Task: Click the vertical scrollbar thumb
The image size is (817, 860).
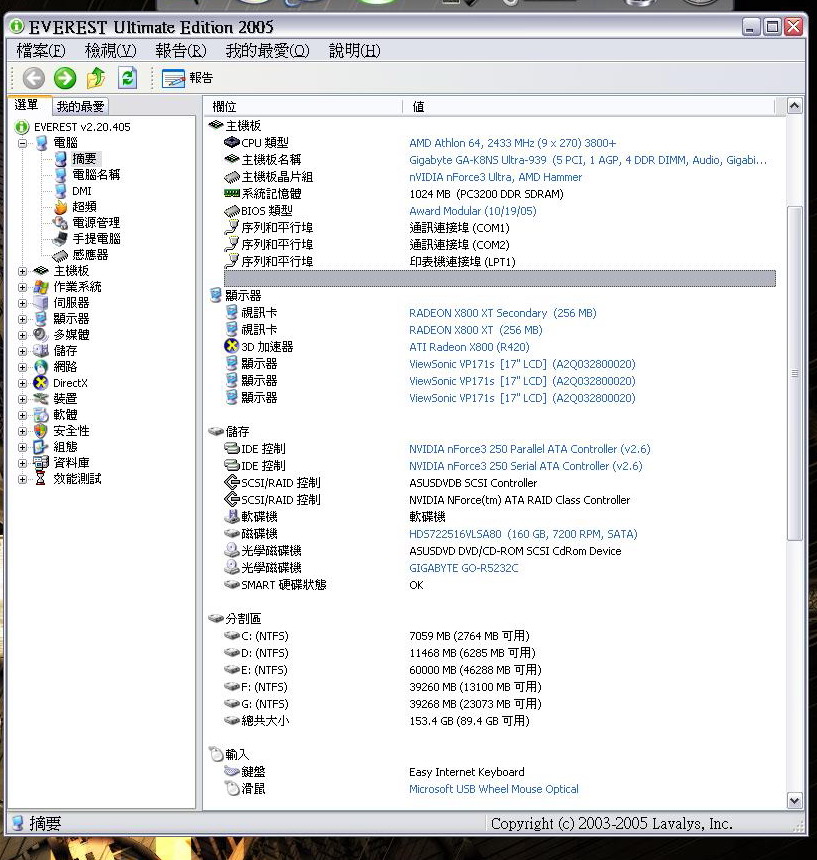Action: click(x=795, y=374)
